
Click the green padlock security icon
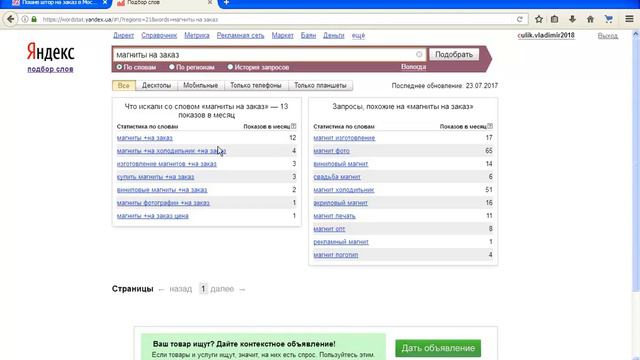34,19
